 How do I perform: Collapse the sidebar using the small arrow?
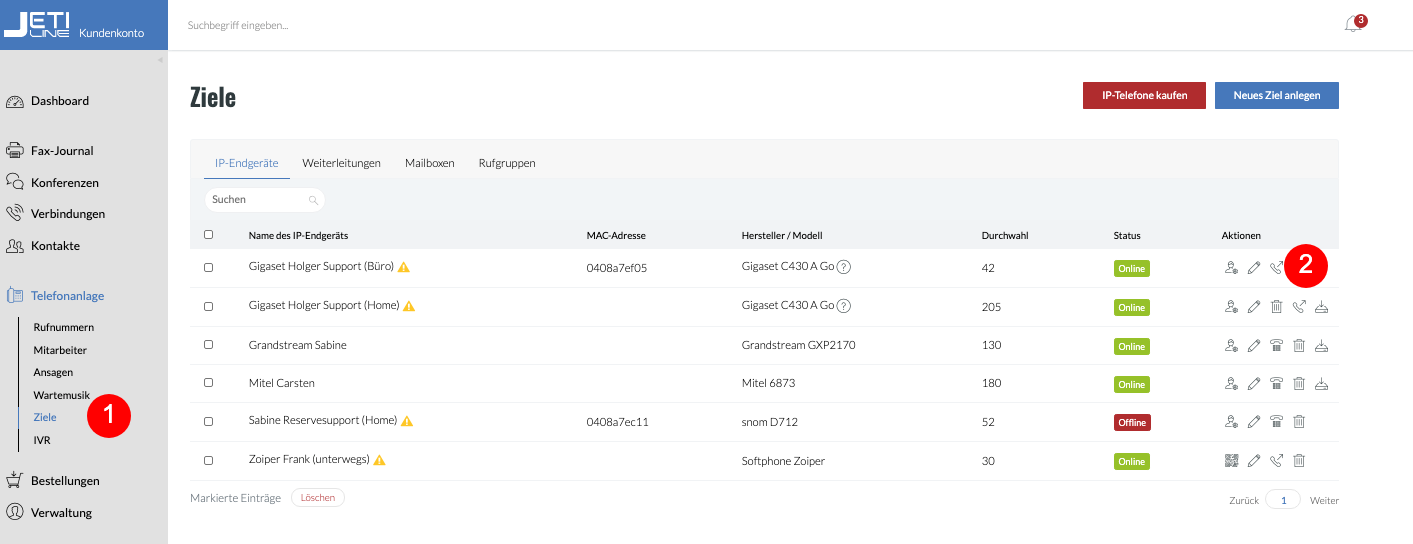pyautogui.click(x=160, y=60)
